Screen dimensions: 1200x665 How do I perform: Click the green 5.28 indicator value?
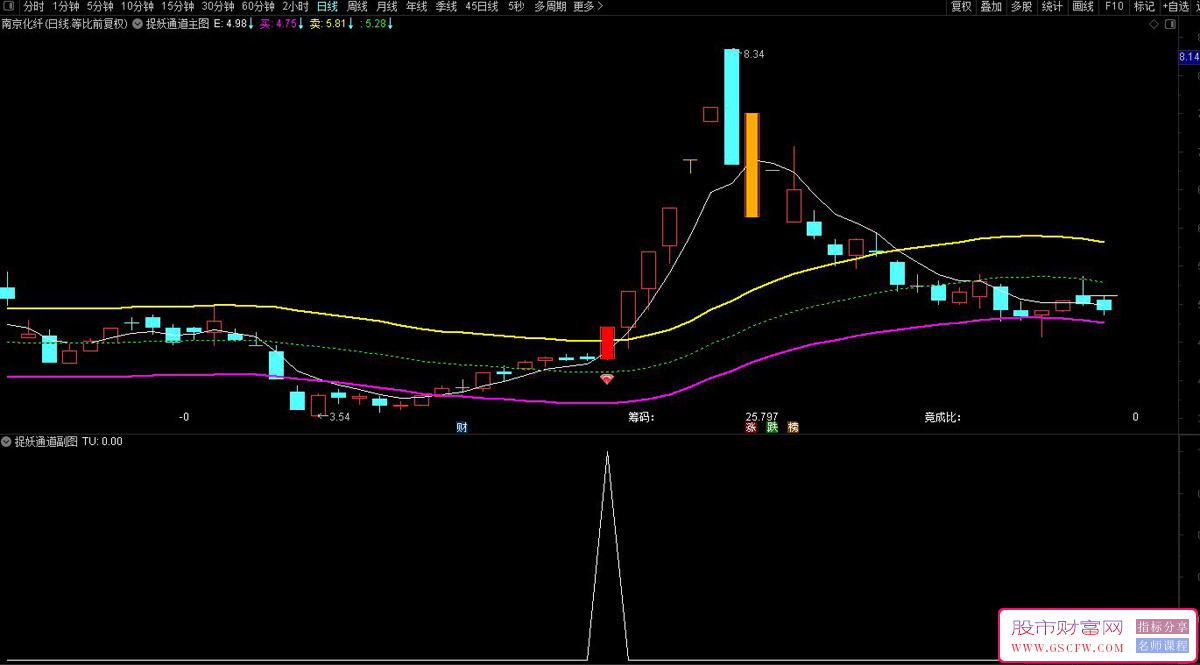(x=375, y=23)
